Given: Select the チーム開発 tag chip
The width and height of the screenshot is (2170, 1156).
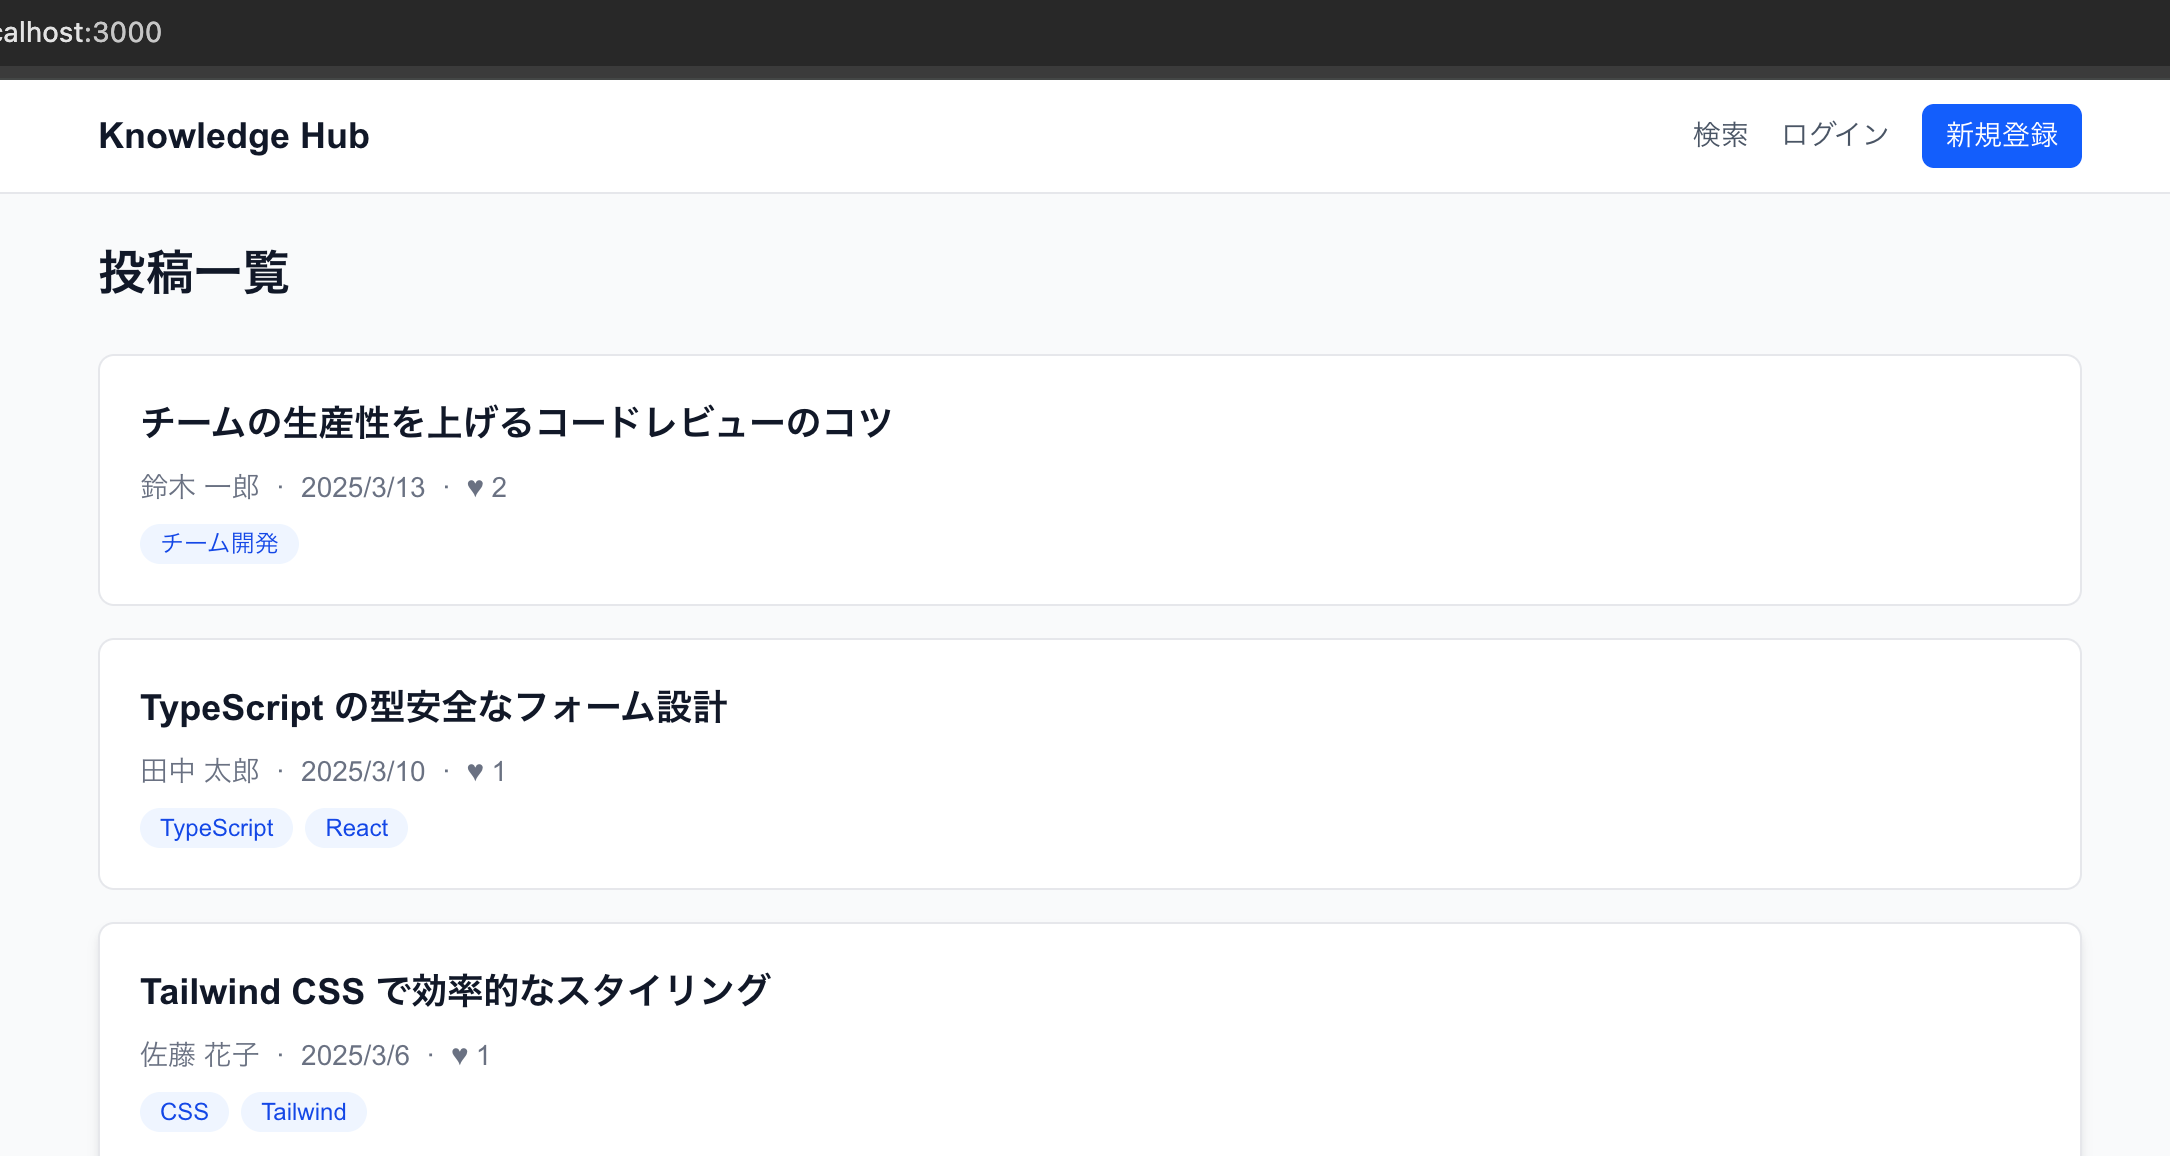Looking at the screenshot, I should [x=219, y=544].
